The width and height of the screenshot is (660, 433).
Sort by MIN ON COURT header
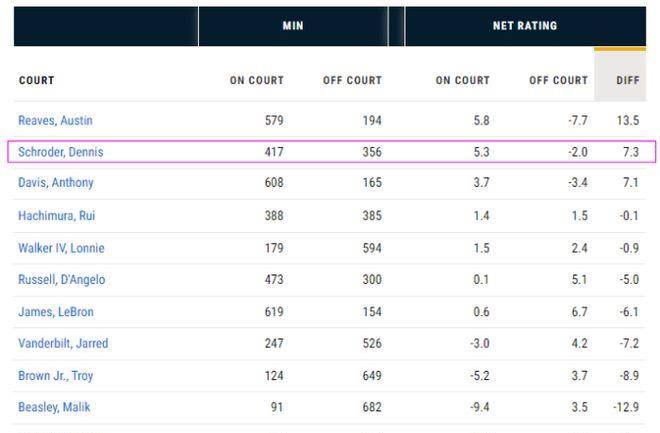(x=257, y=80)
